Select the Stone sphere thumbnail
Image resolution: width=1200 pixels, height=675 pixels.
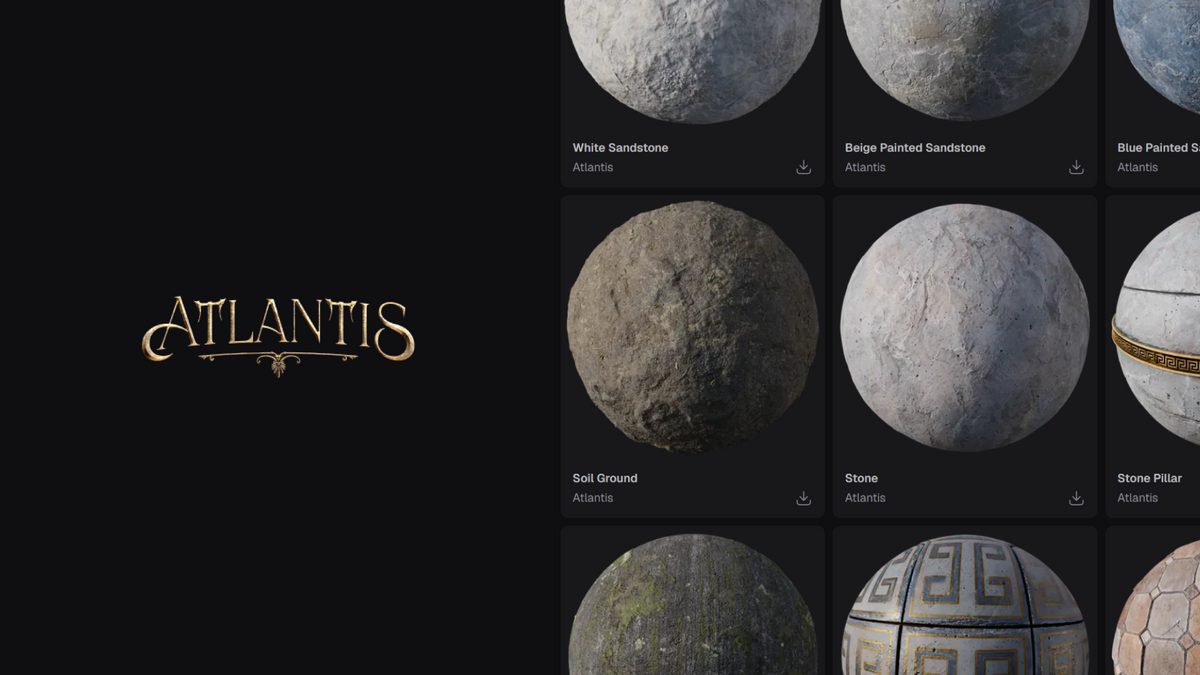click(965, 327)
